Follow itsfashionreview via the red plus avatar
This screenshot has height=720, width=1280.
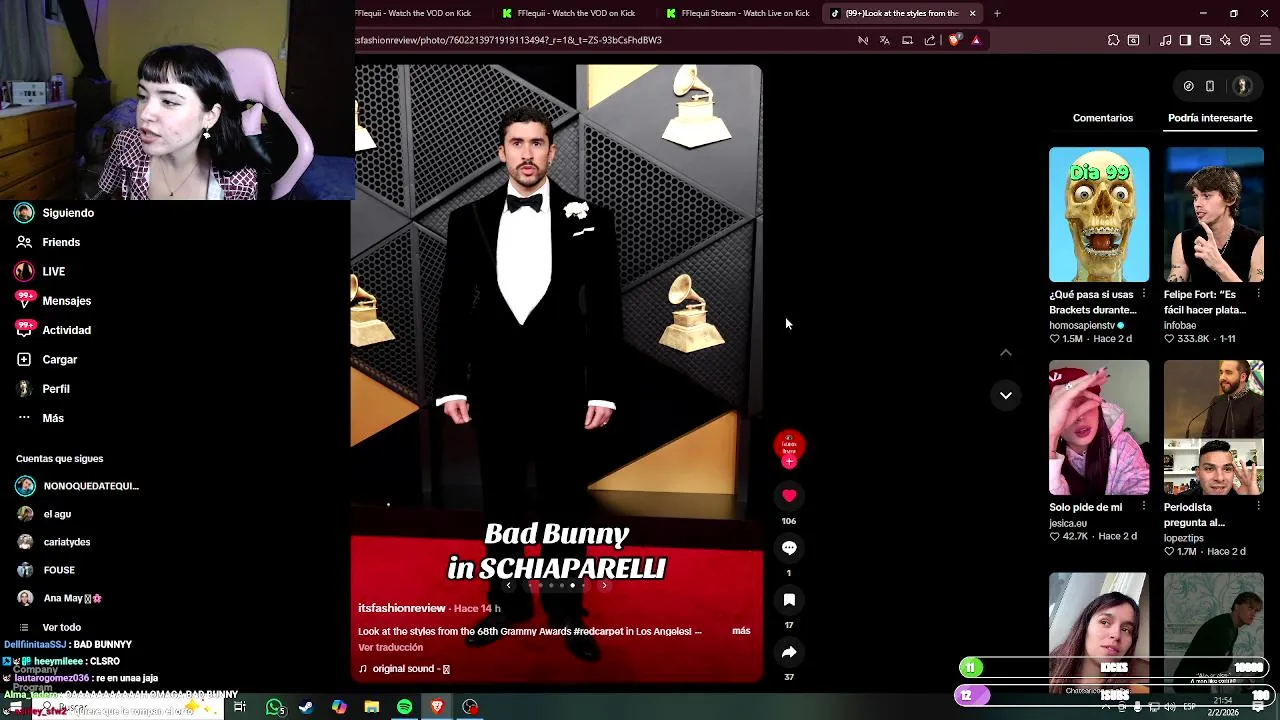point(789,461)
